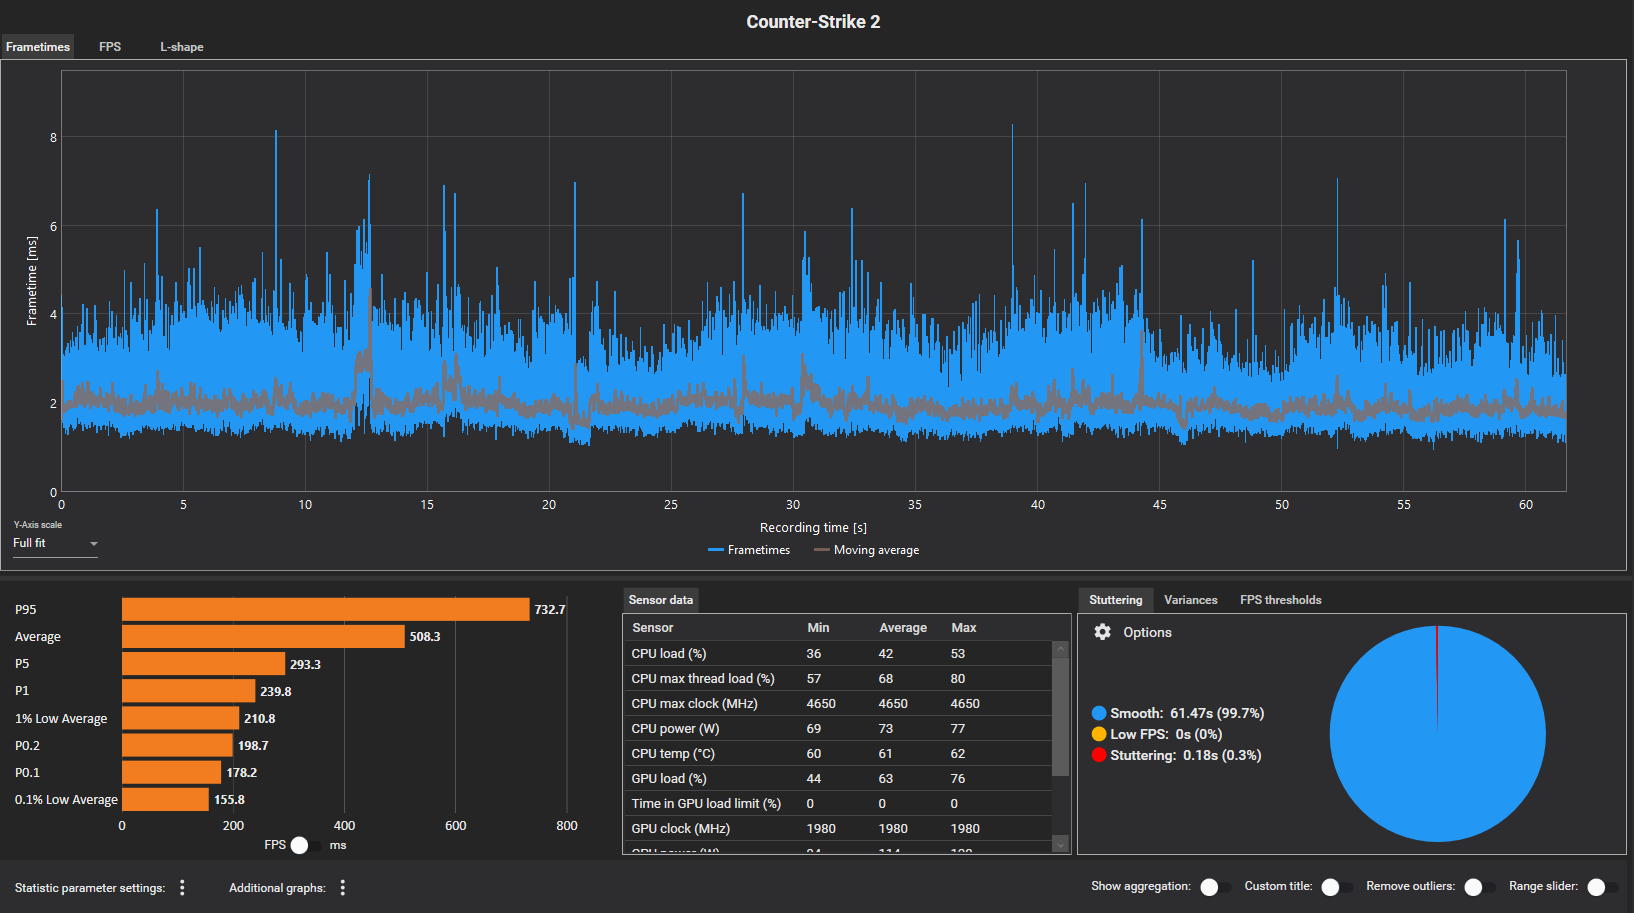Toggle the FPS / ms unit switch
The height and width of the screenshot is (913, 1634).
point(307,845)
